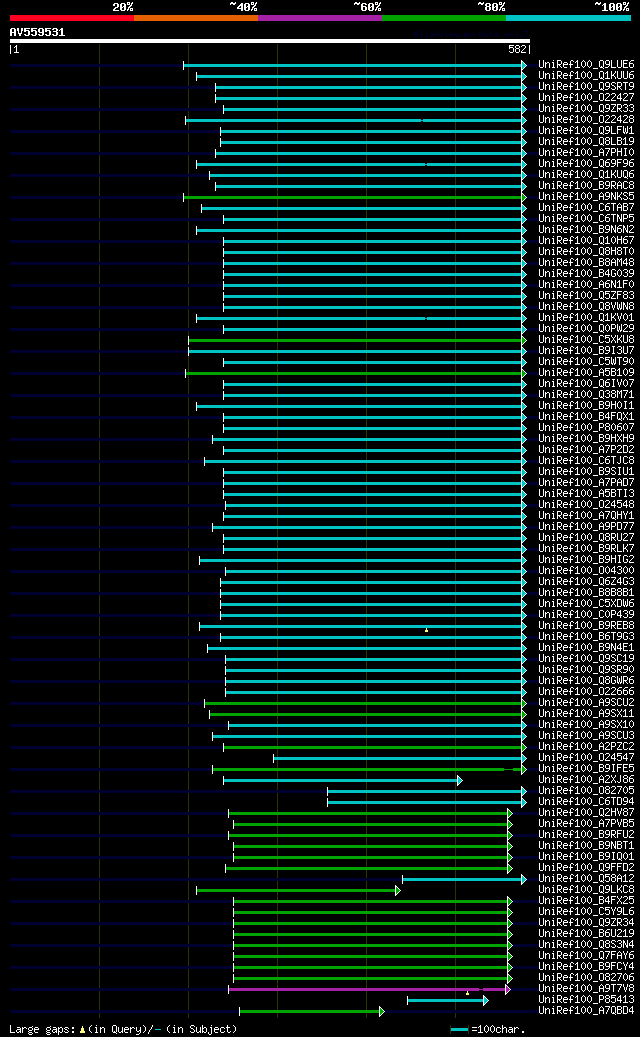640x1037 pixels.
Task: Open hit UniRef100_Q10H67 label
Action: [x=586, y=241]
